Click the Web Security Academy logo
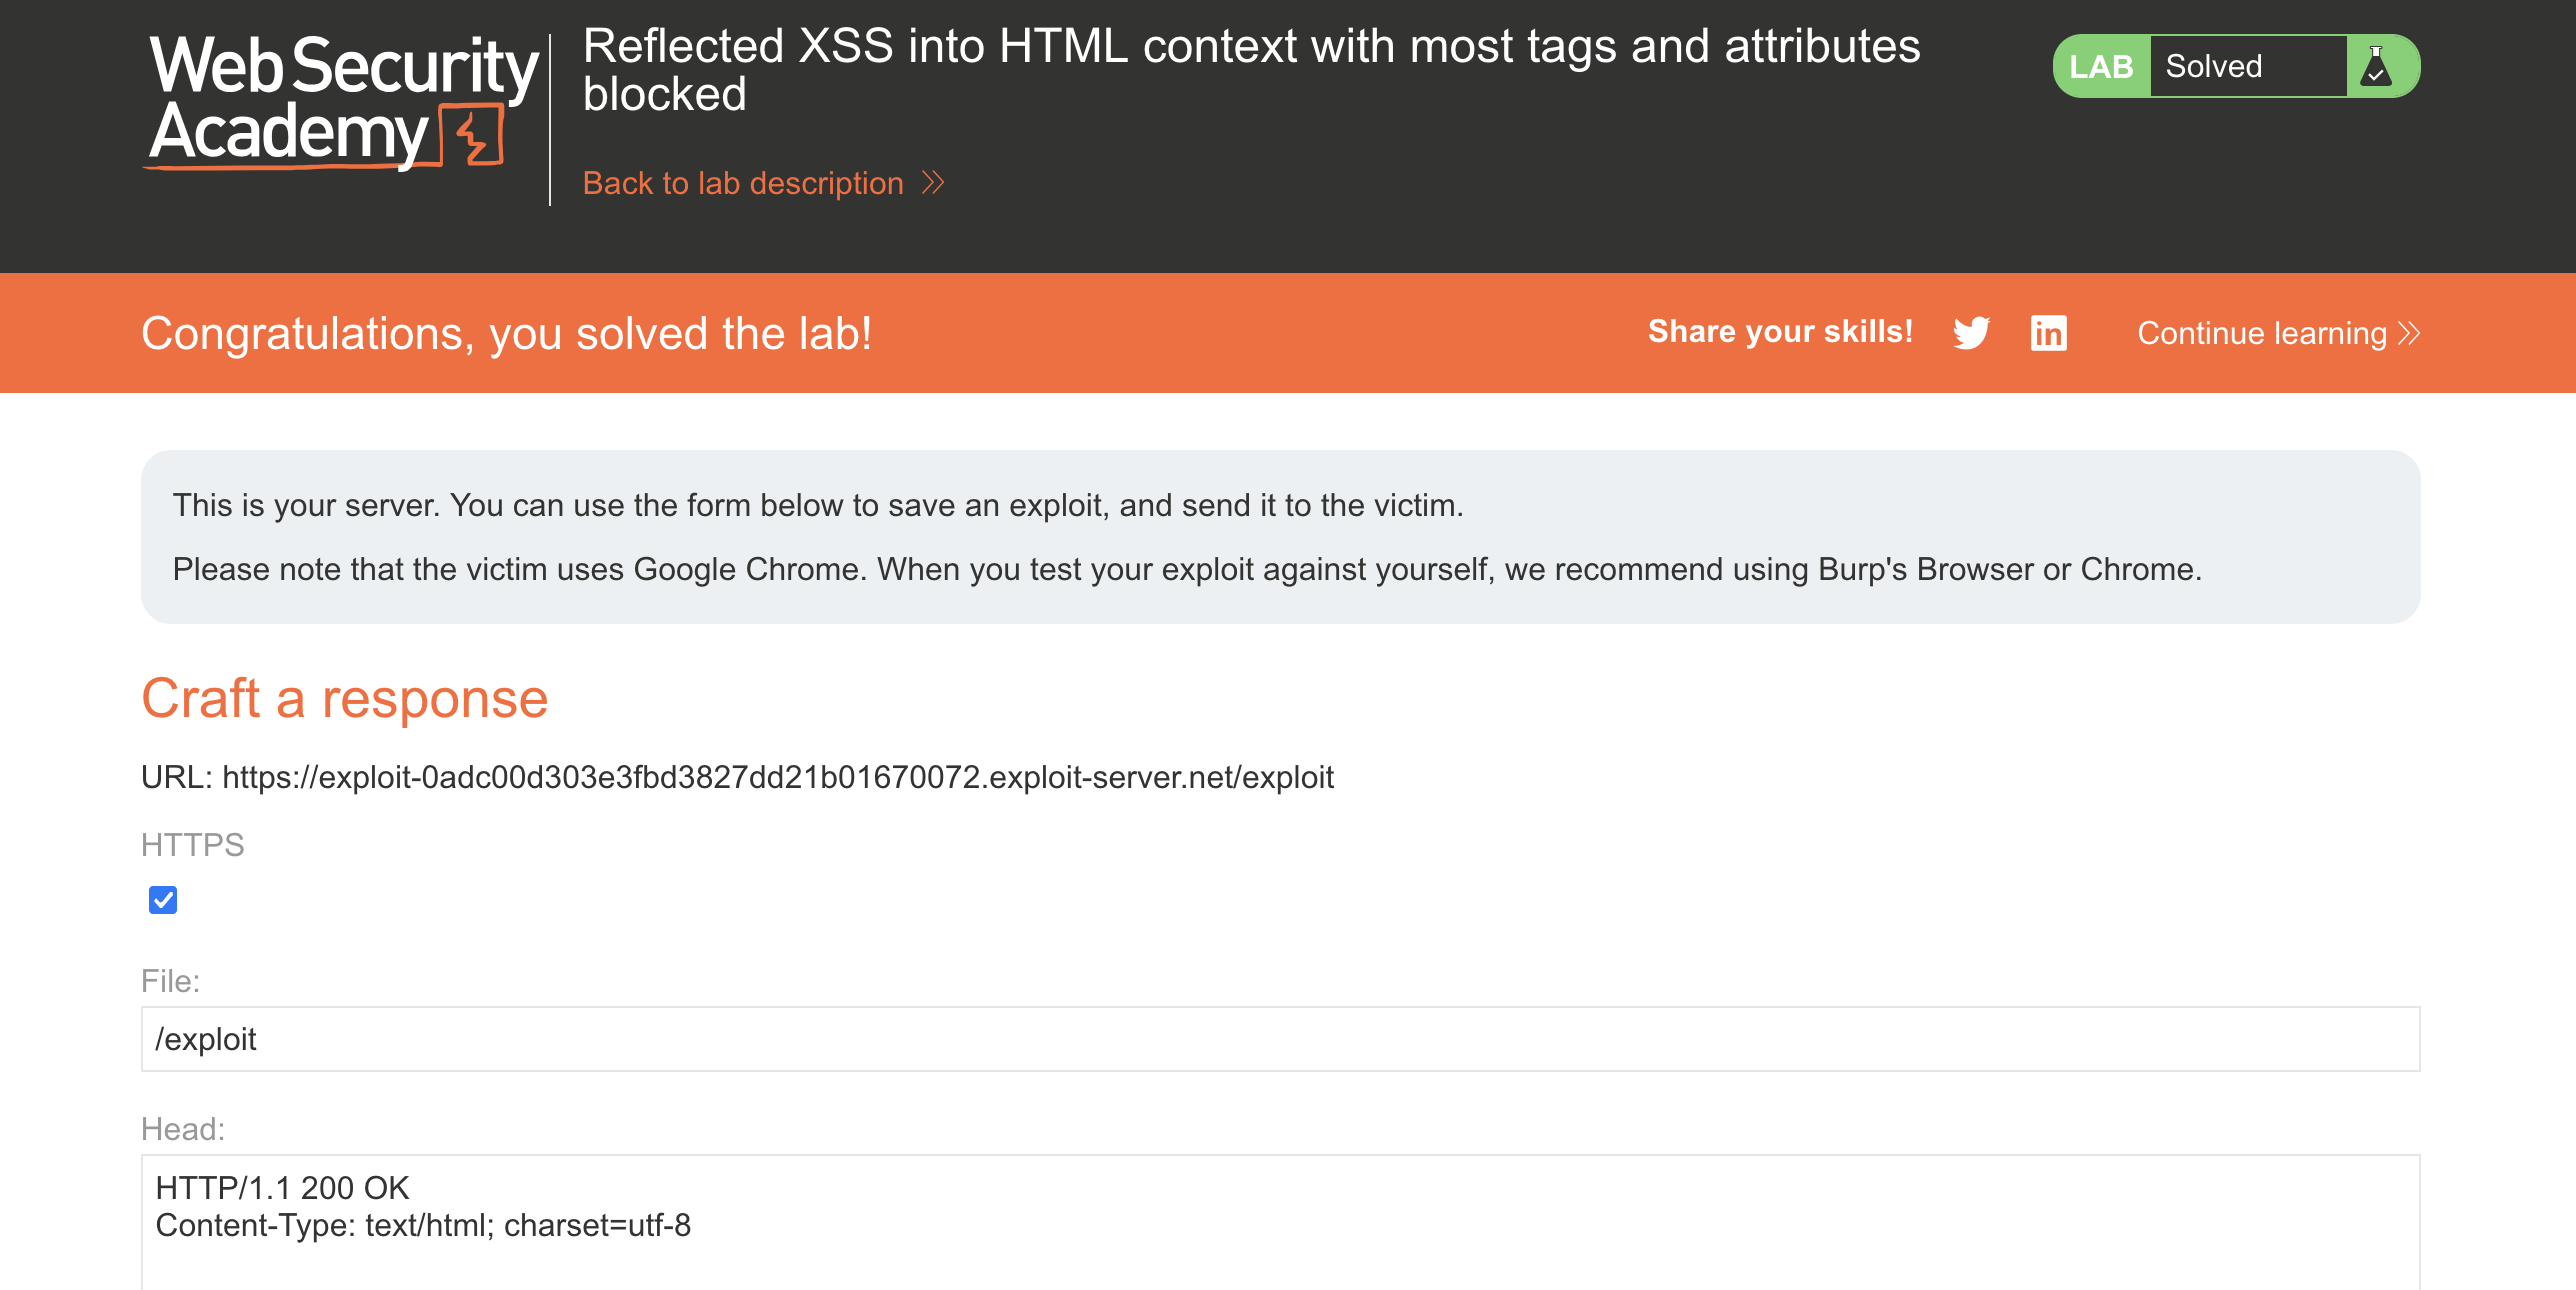 coord(343,101)
